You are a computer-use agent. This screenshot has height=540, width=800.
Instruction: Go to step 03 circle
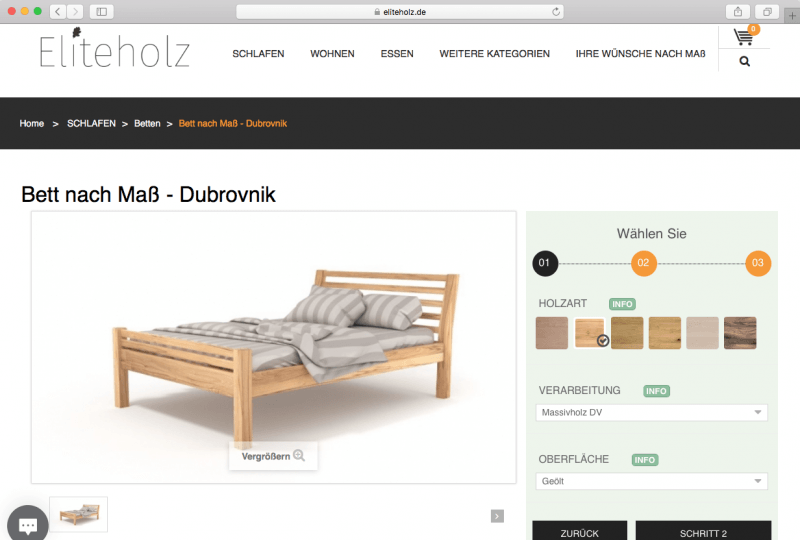click(x=758, y=263)
